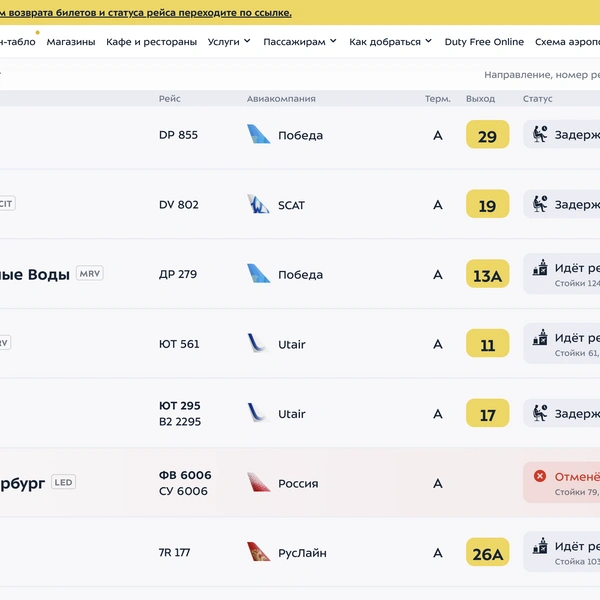Screen dimensions: 600x600
Task: Expand the Пассажирам dropdown menu
Action: click(300, 41)
